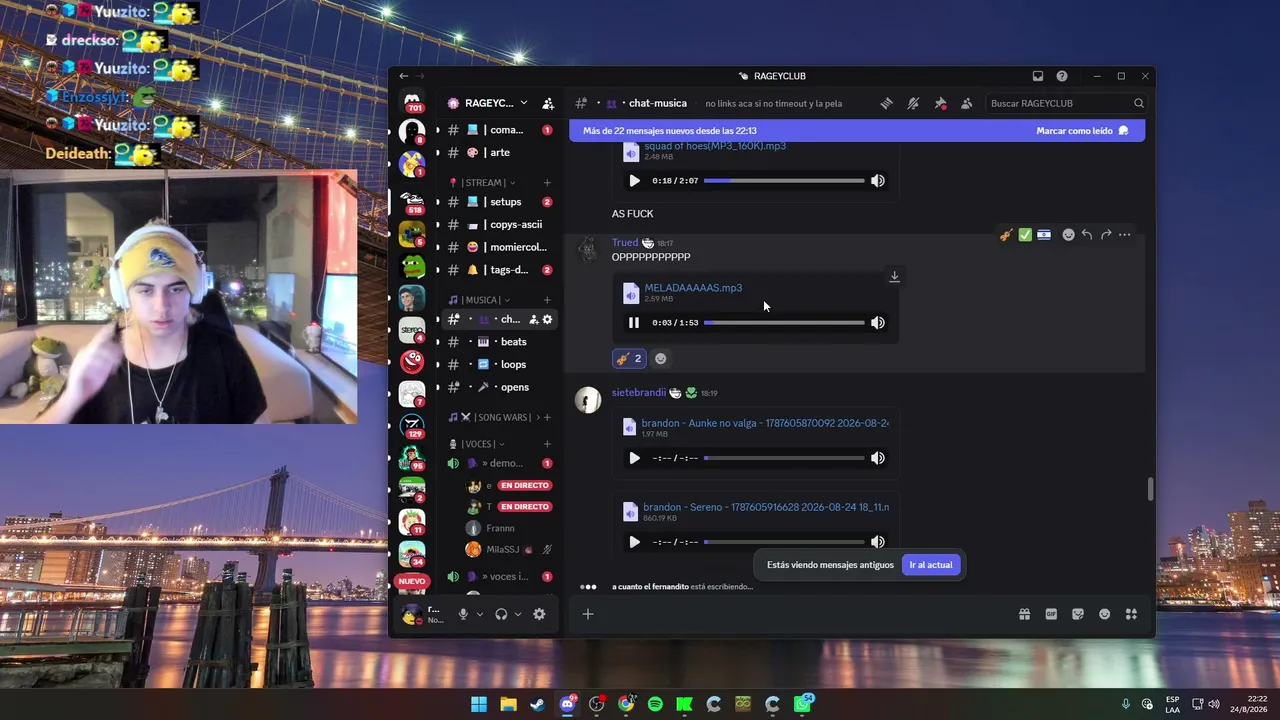Focus the Buscar RAGEYCLUB search field
This screenshot has height=720, width=1280.
[x=1066, y=103]
